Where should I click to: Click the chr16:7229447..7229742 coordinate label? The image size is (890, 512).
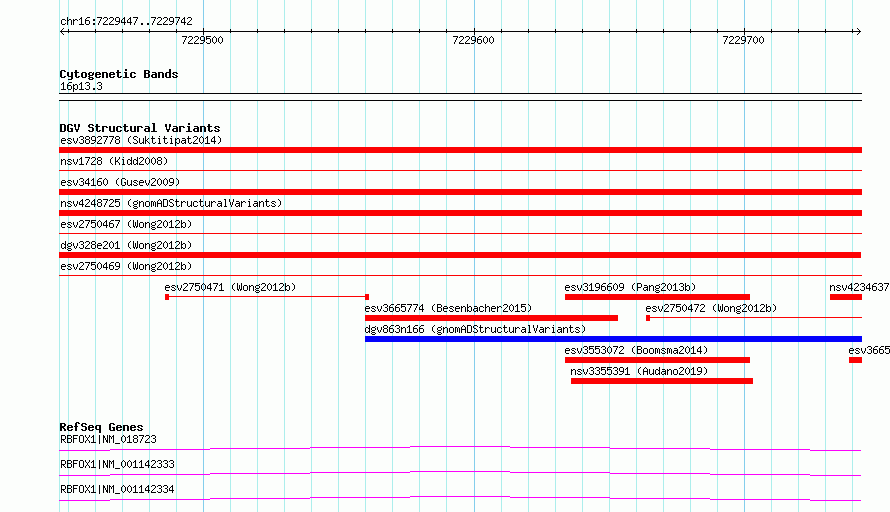point(126,21)
